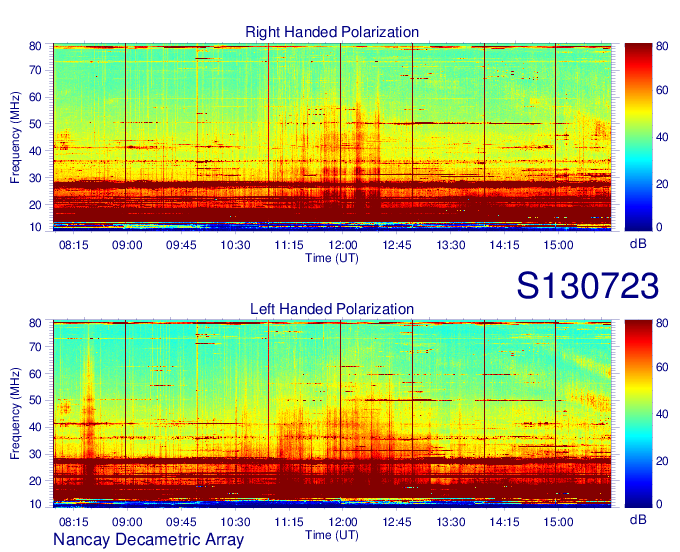Click 50 MHz tick on Right Handed frequency axis
Image resolution: width=680 pixels, height=552 pixels.
point(35,124)
